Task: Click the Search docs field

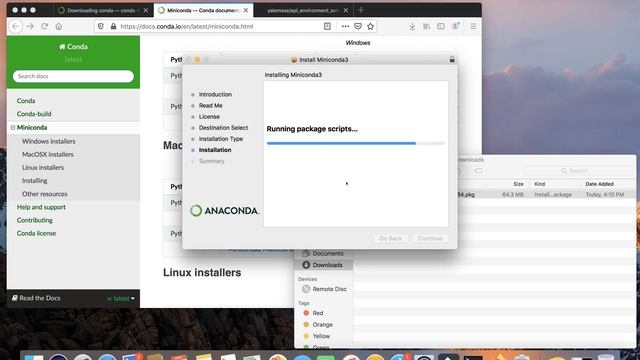Action: (73, 76)
